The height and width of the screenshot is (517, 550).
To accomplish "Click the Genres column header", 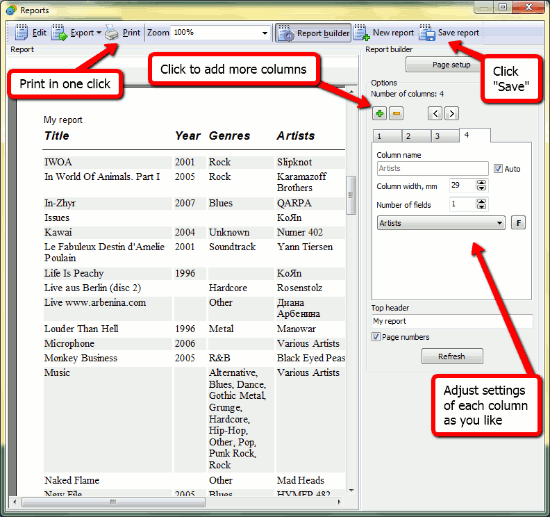I will point(230,136).
